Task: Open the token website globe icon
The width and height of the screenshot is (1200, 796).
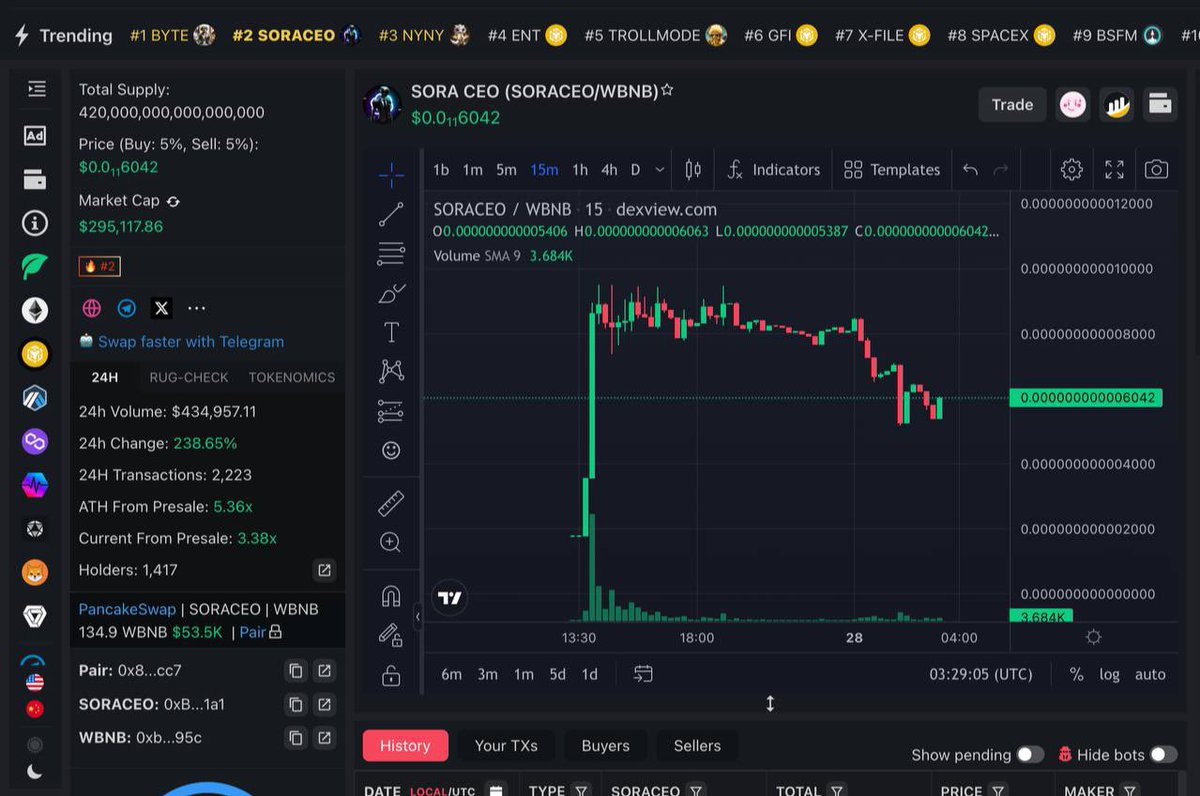Action: [92, 308]
